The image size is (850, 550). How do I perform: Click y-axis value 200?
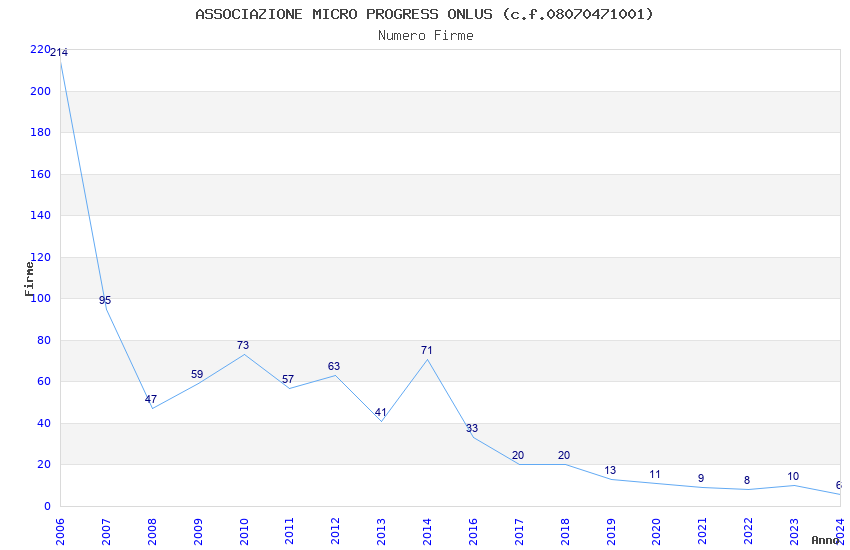pos(40,91)
